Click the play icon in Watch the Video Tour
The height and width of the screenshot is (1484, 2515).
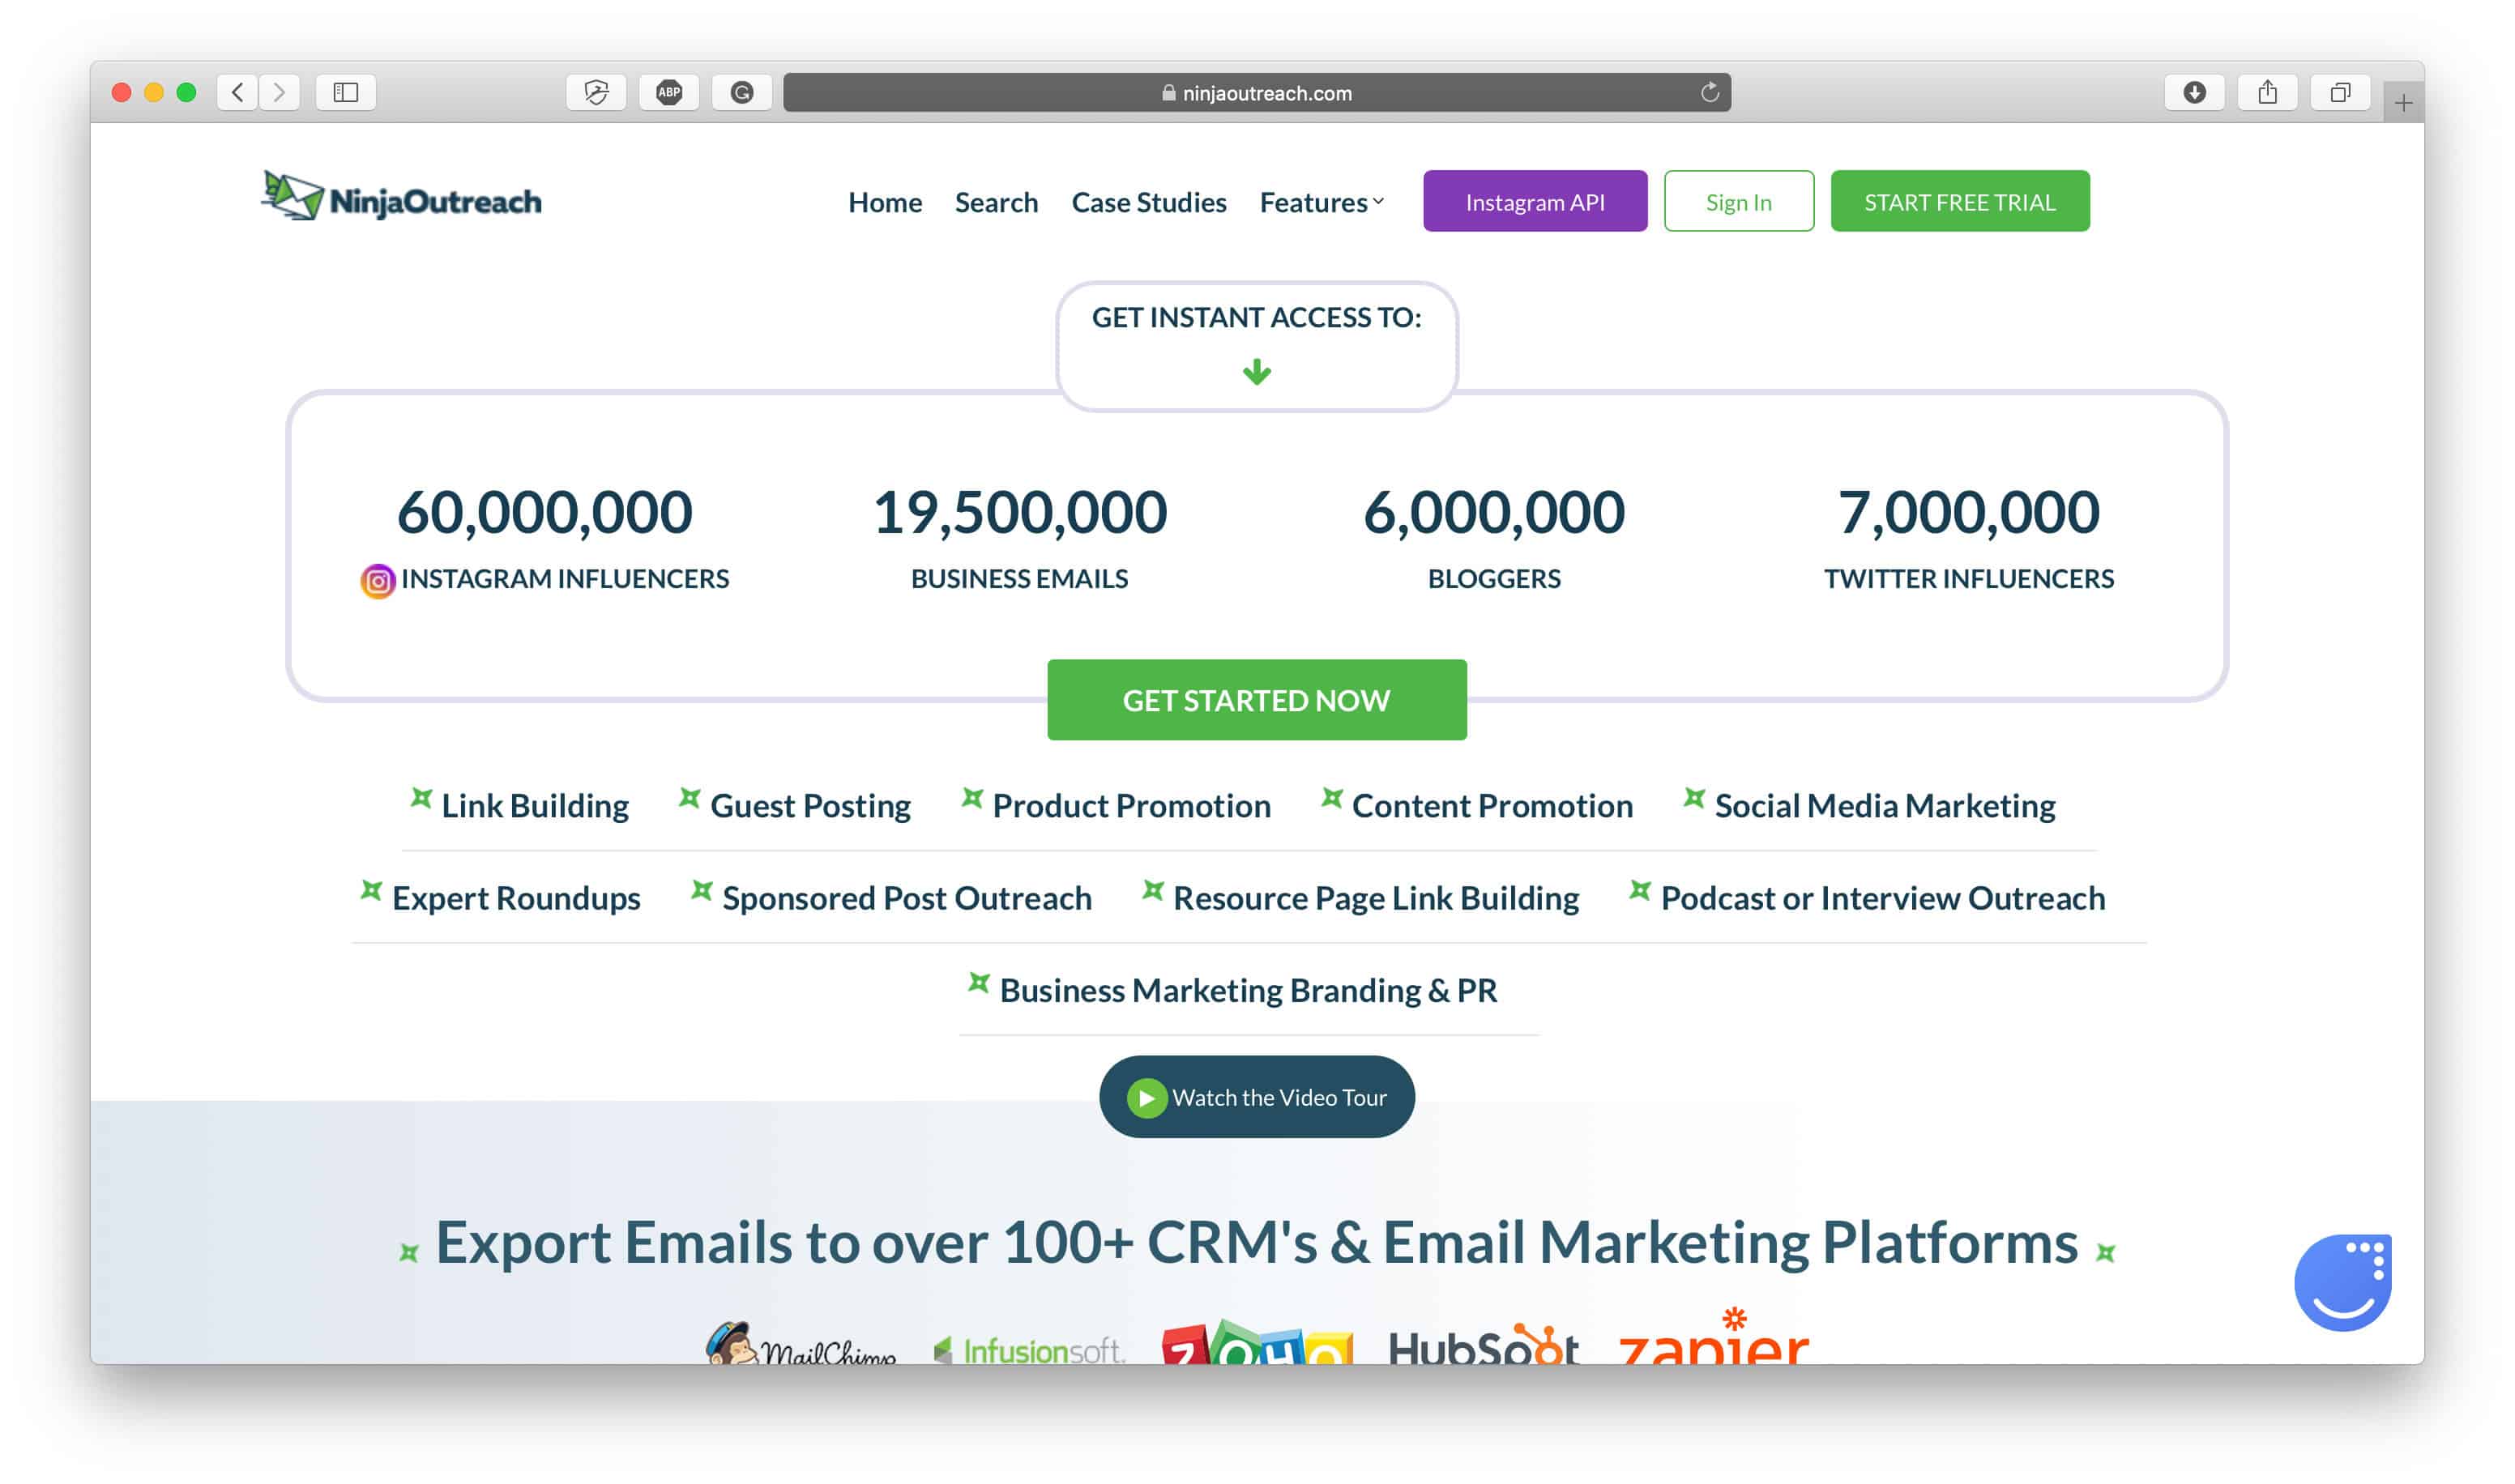point(1146,1098)
